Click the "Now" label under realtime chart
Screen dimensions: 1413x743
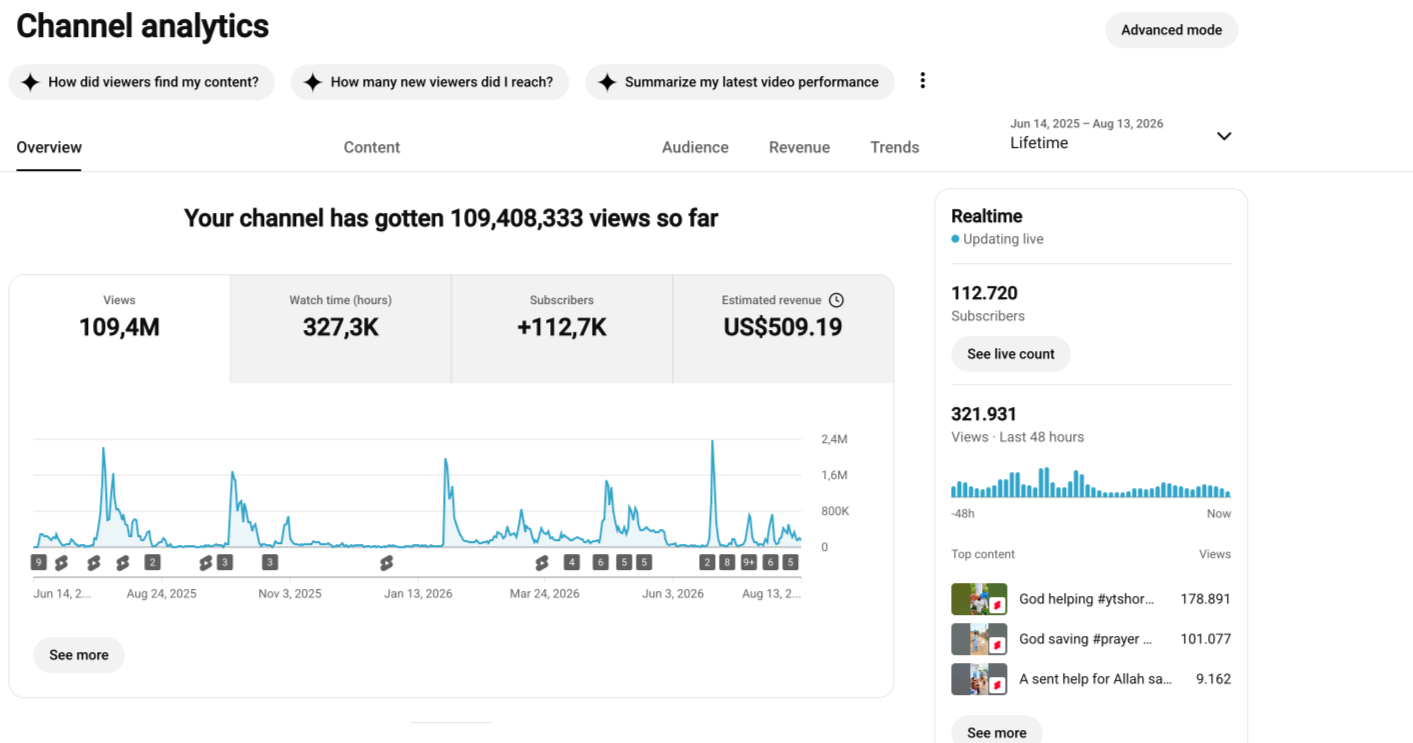tap(1219, 514)
